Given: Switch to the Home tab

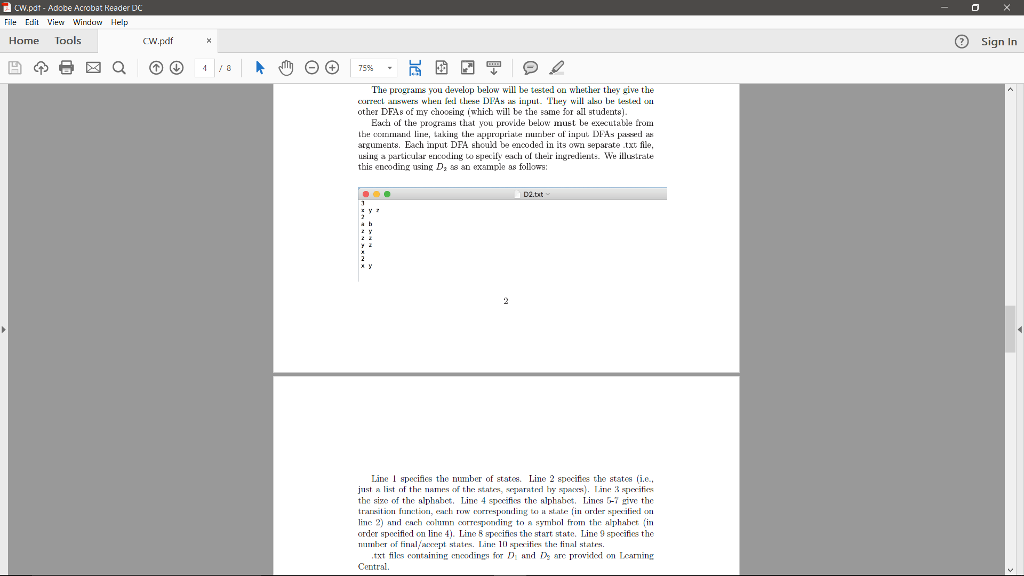Looking at the screenshot, I should tap(24, 40).
